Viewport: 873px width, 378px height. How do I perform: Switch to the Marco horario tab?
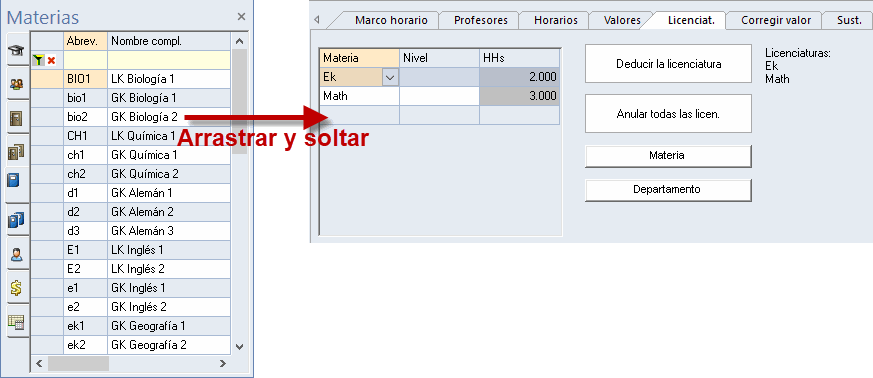click(x=391, y=20)
